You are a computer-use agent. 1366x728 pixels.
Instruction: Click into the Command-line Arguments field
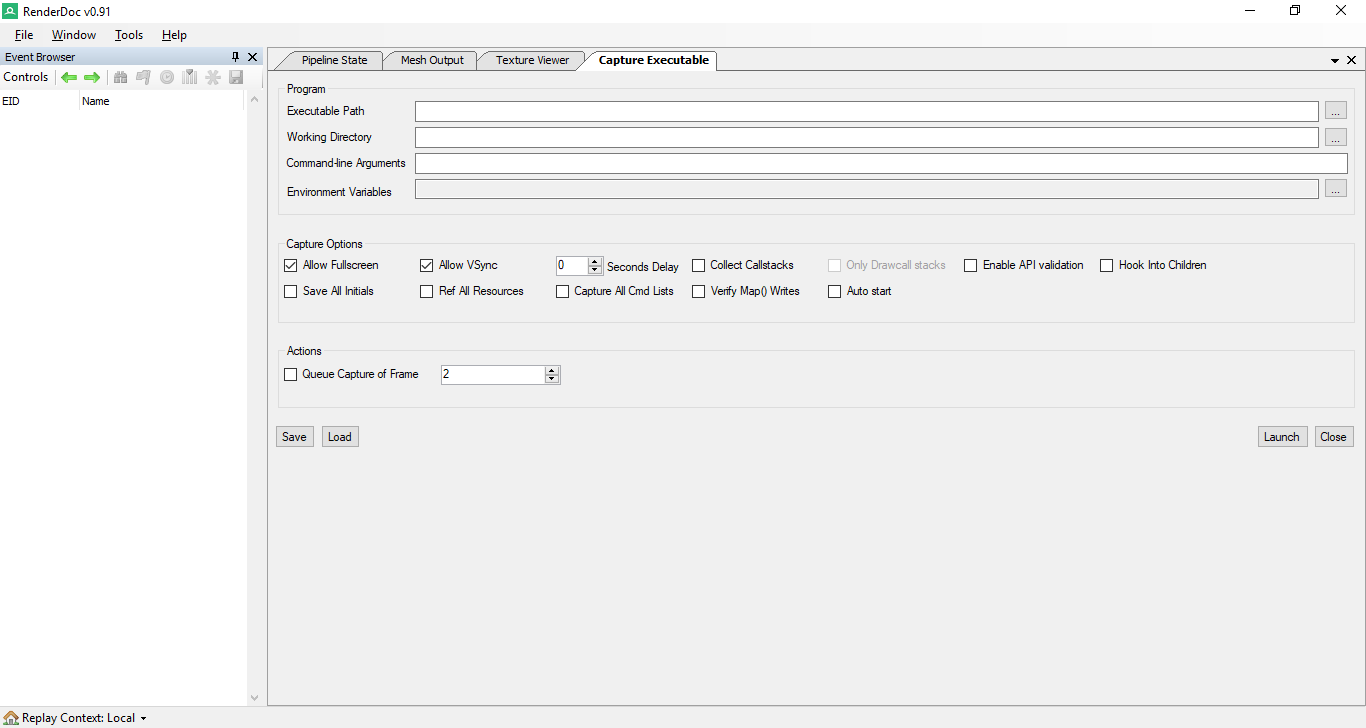[880, 163]
